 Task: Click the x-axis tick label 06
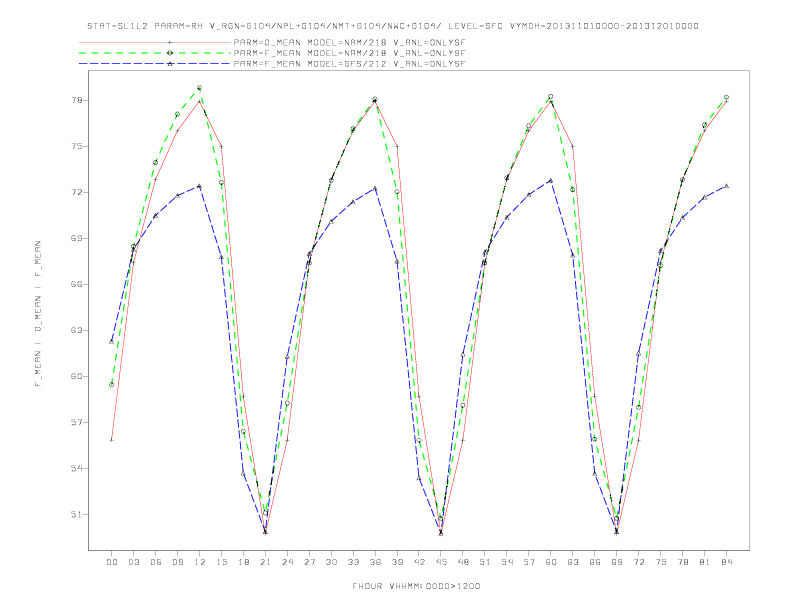(156, 562)
